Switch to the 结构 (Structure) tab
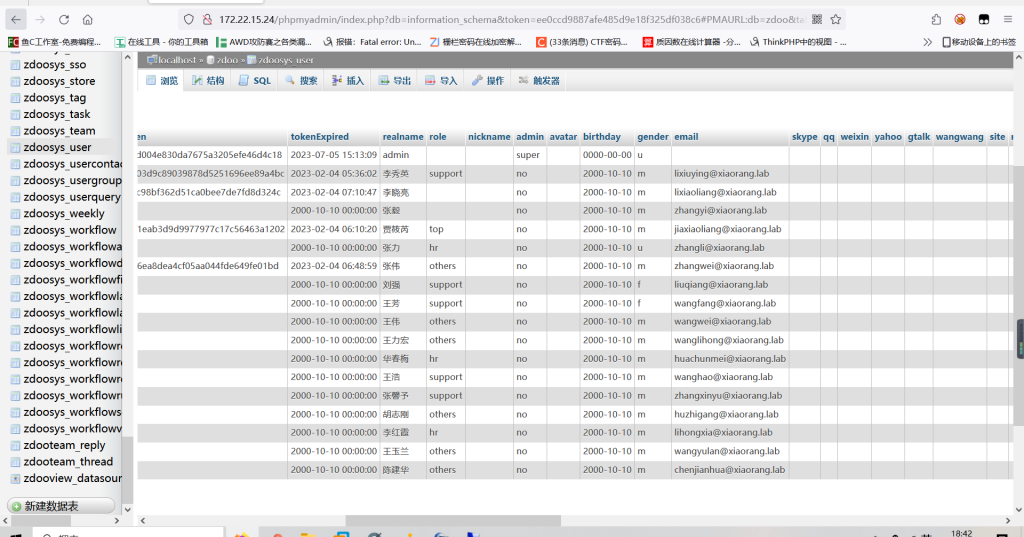Screen dimensions: 1024x537 (208, 81)
